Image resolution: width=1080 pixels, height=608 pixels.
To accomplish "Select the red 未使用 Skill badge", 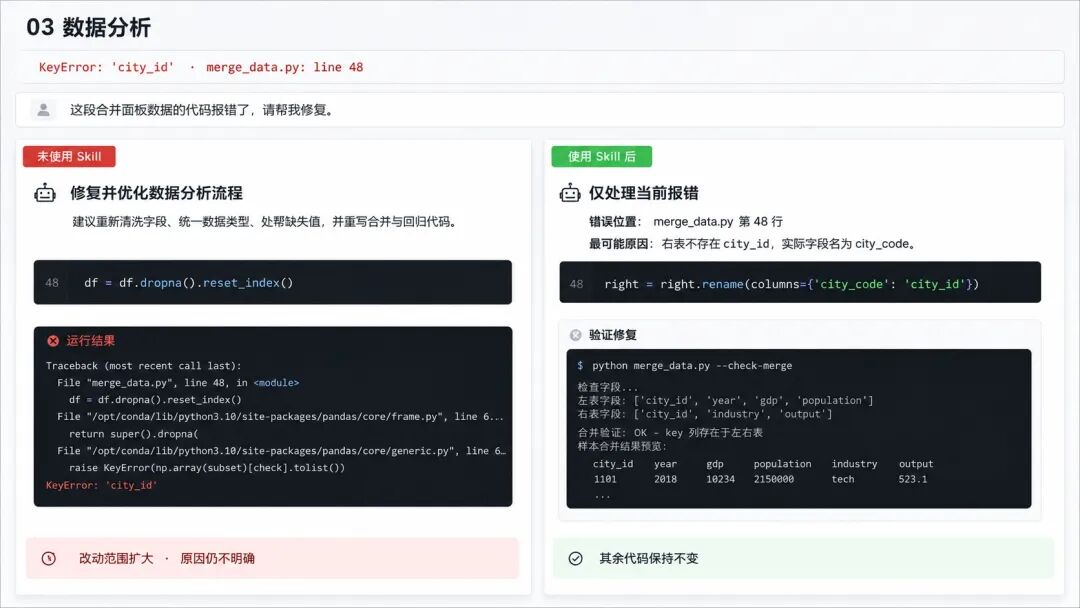I will tap(69, 156).
